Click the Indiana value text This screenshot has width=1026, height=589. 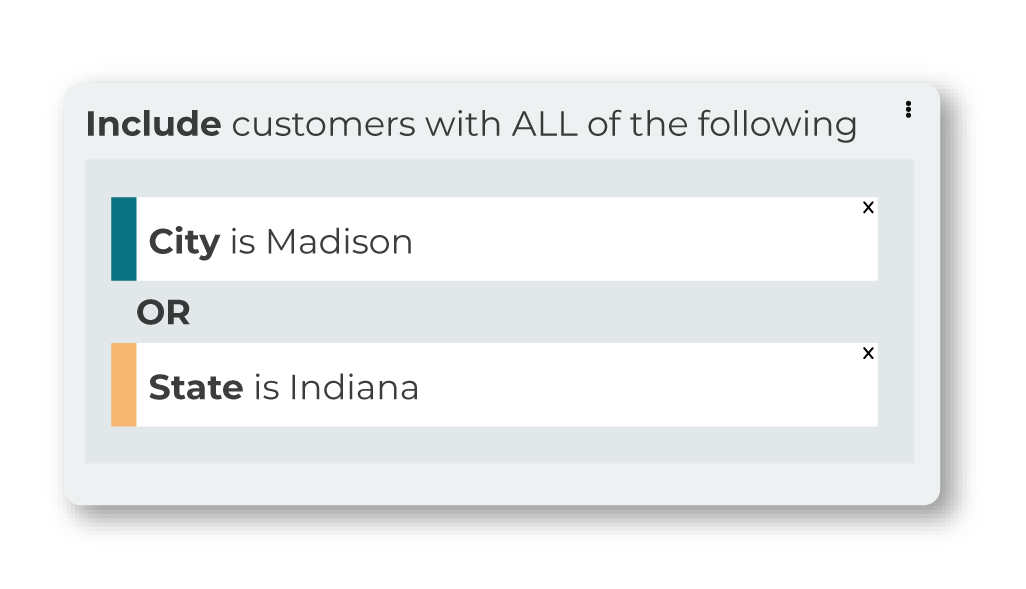[x=354, y=387]
